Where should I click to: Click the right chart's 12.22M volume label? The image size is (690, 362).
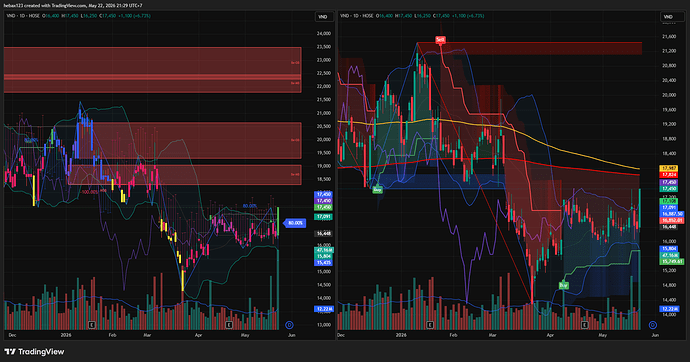(669, 309)
